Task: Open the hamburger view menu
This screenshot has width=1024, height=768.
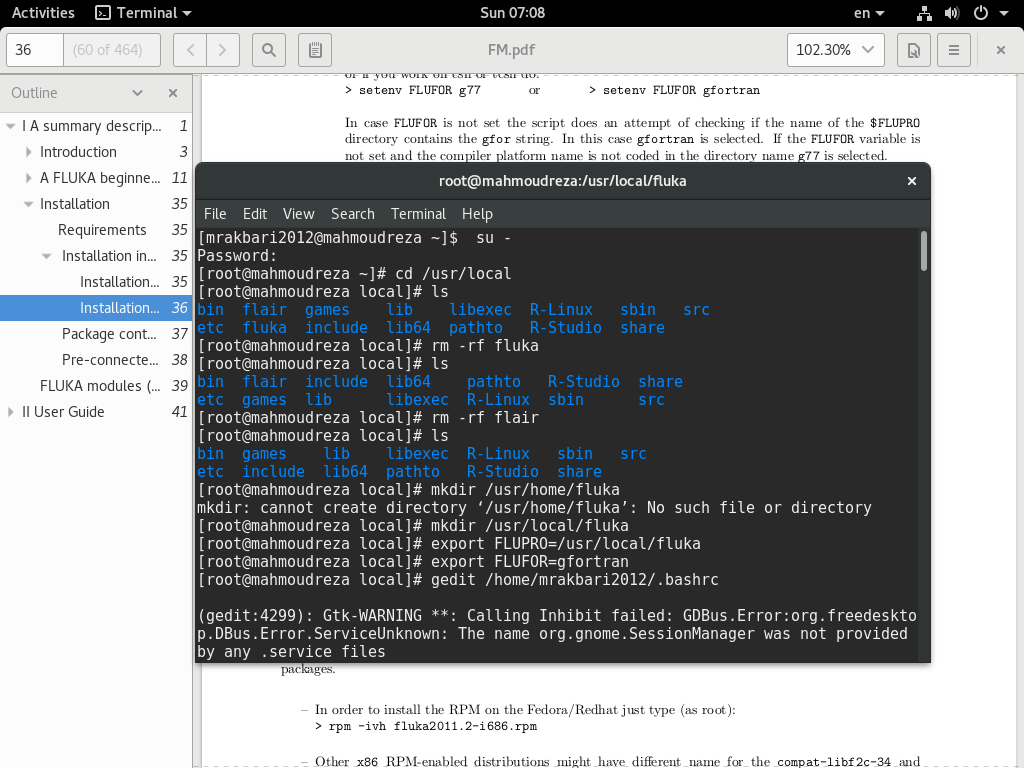Action: [x=953, y=50]
